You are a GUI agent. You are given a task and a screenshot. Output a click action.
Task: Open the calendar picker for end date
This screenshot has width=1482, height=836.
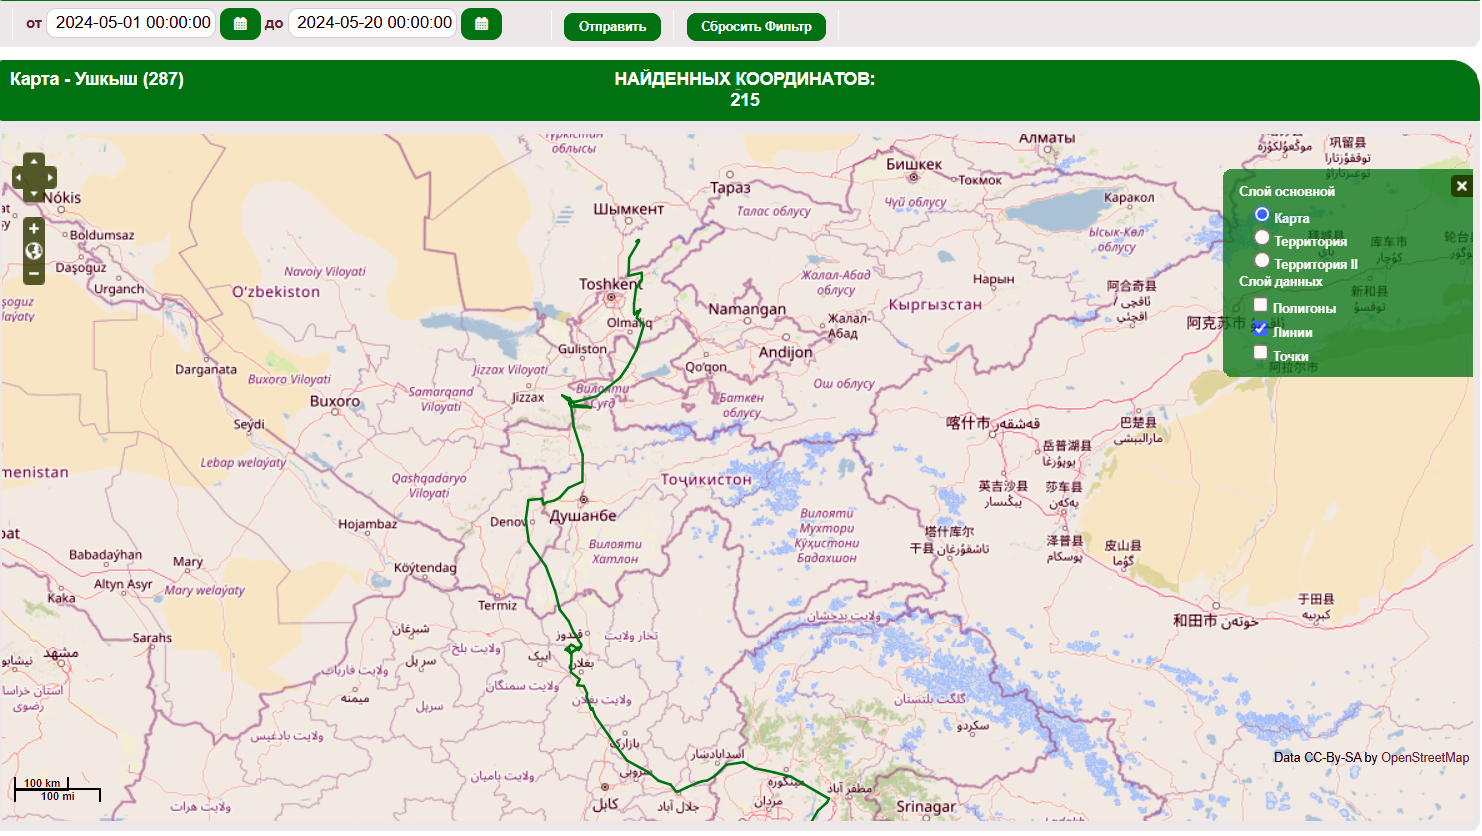point(481,24)
